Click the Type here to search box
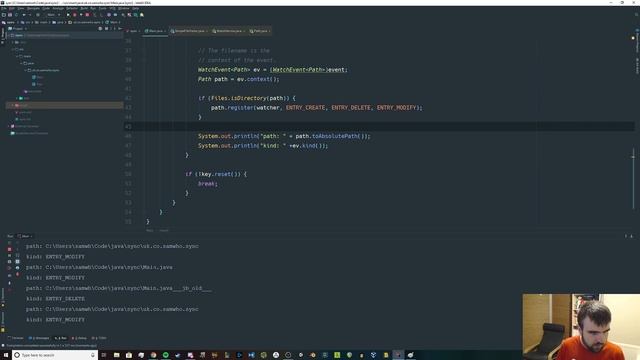The height and width of the screenshot is (360, 640). (55, 355)
